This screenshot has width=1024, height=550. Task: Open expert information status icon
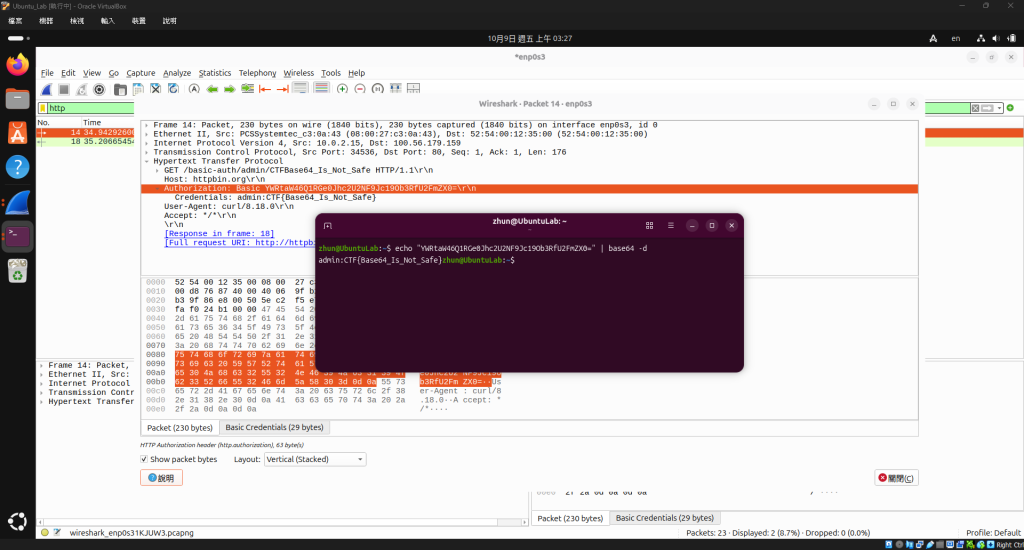click(x=44, y=533)
